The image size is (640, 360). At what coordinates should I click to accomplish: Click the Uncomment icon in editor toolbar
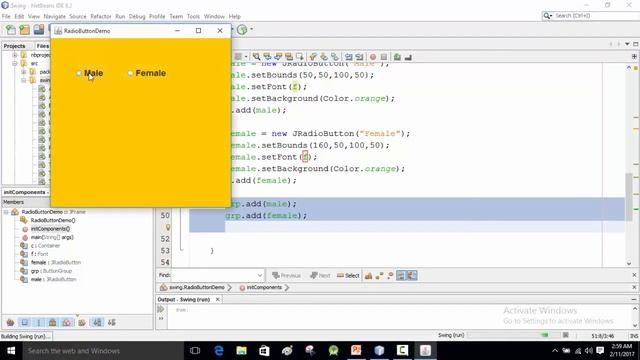click(408, 57)
